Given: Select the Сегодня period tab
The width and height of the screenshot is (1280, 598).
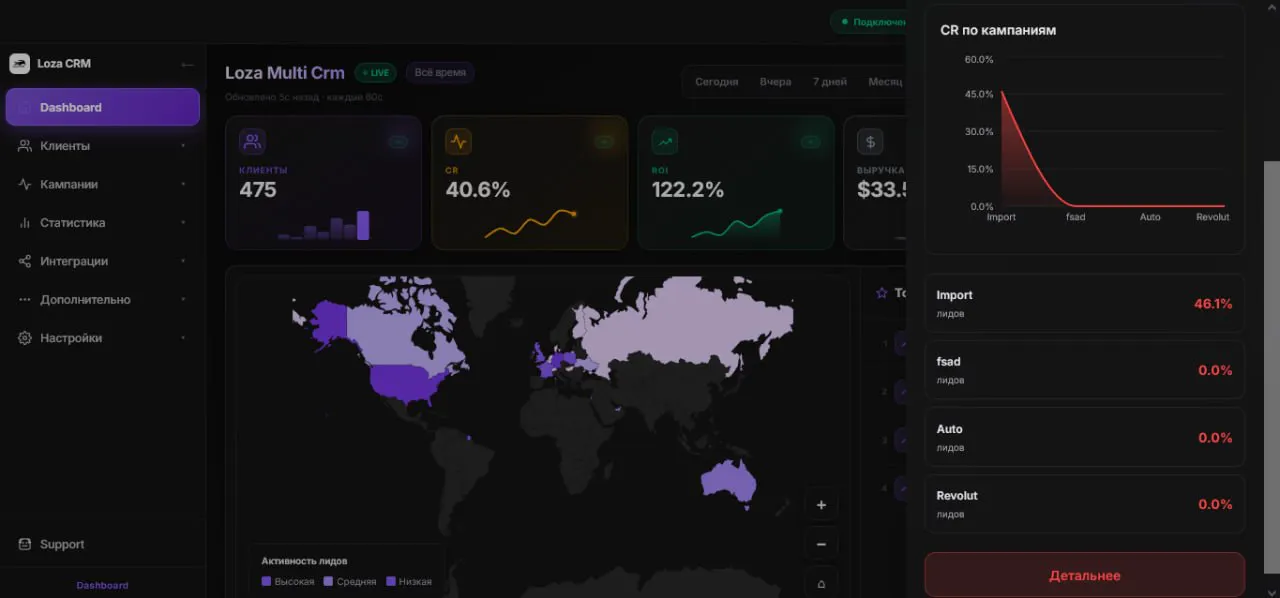Looking at the screenshot, I should tap(717, 82).
